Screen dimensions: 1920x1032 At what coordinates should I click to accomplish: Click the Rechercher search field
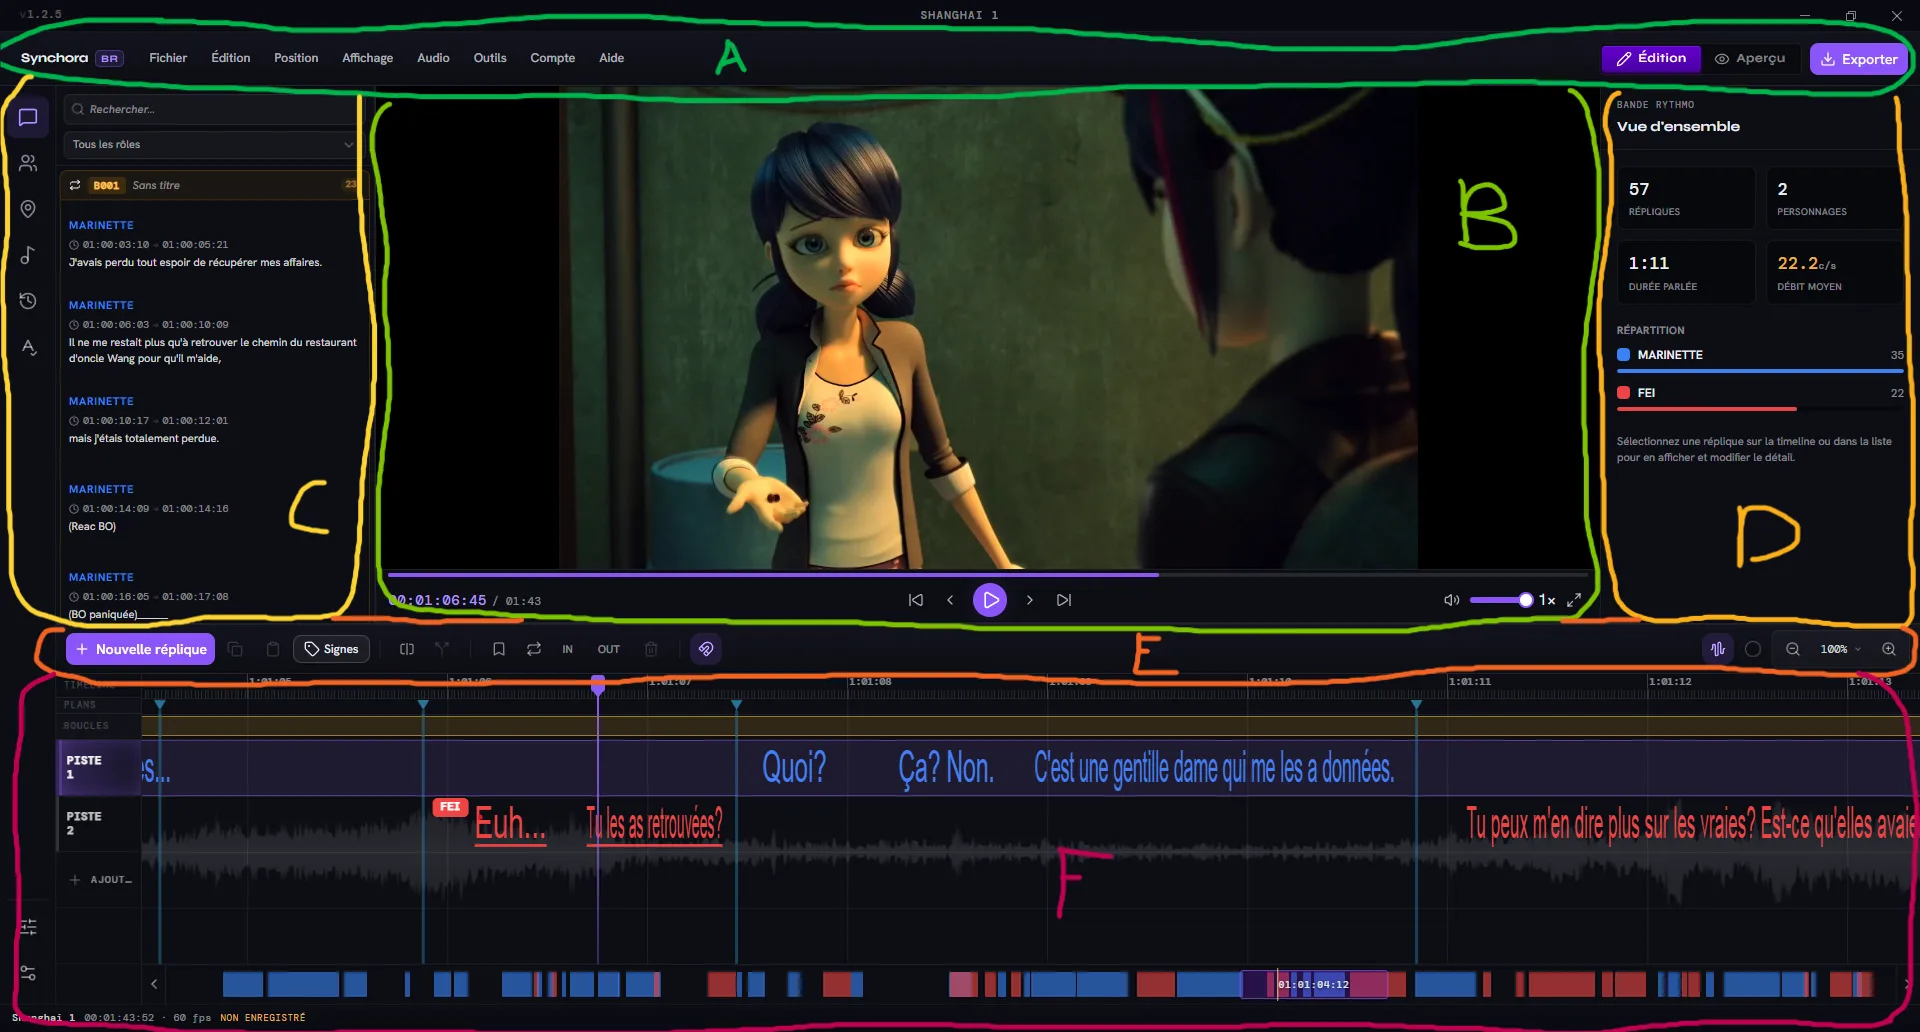(212, 109)
